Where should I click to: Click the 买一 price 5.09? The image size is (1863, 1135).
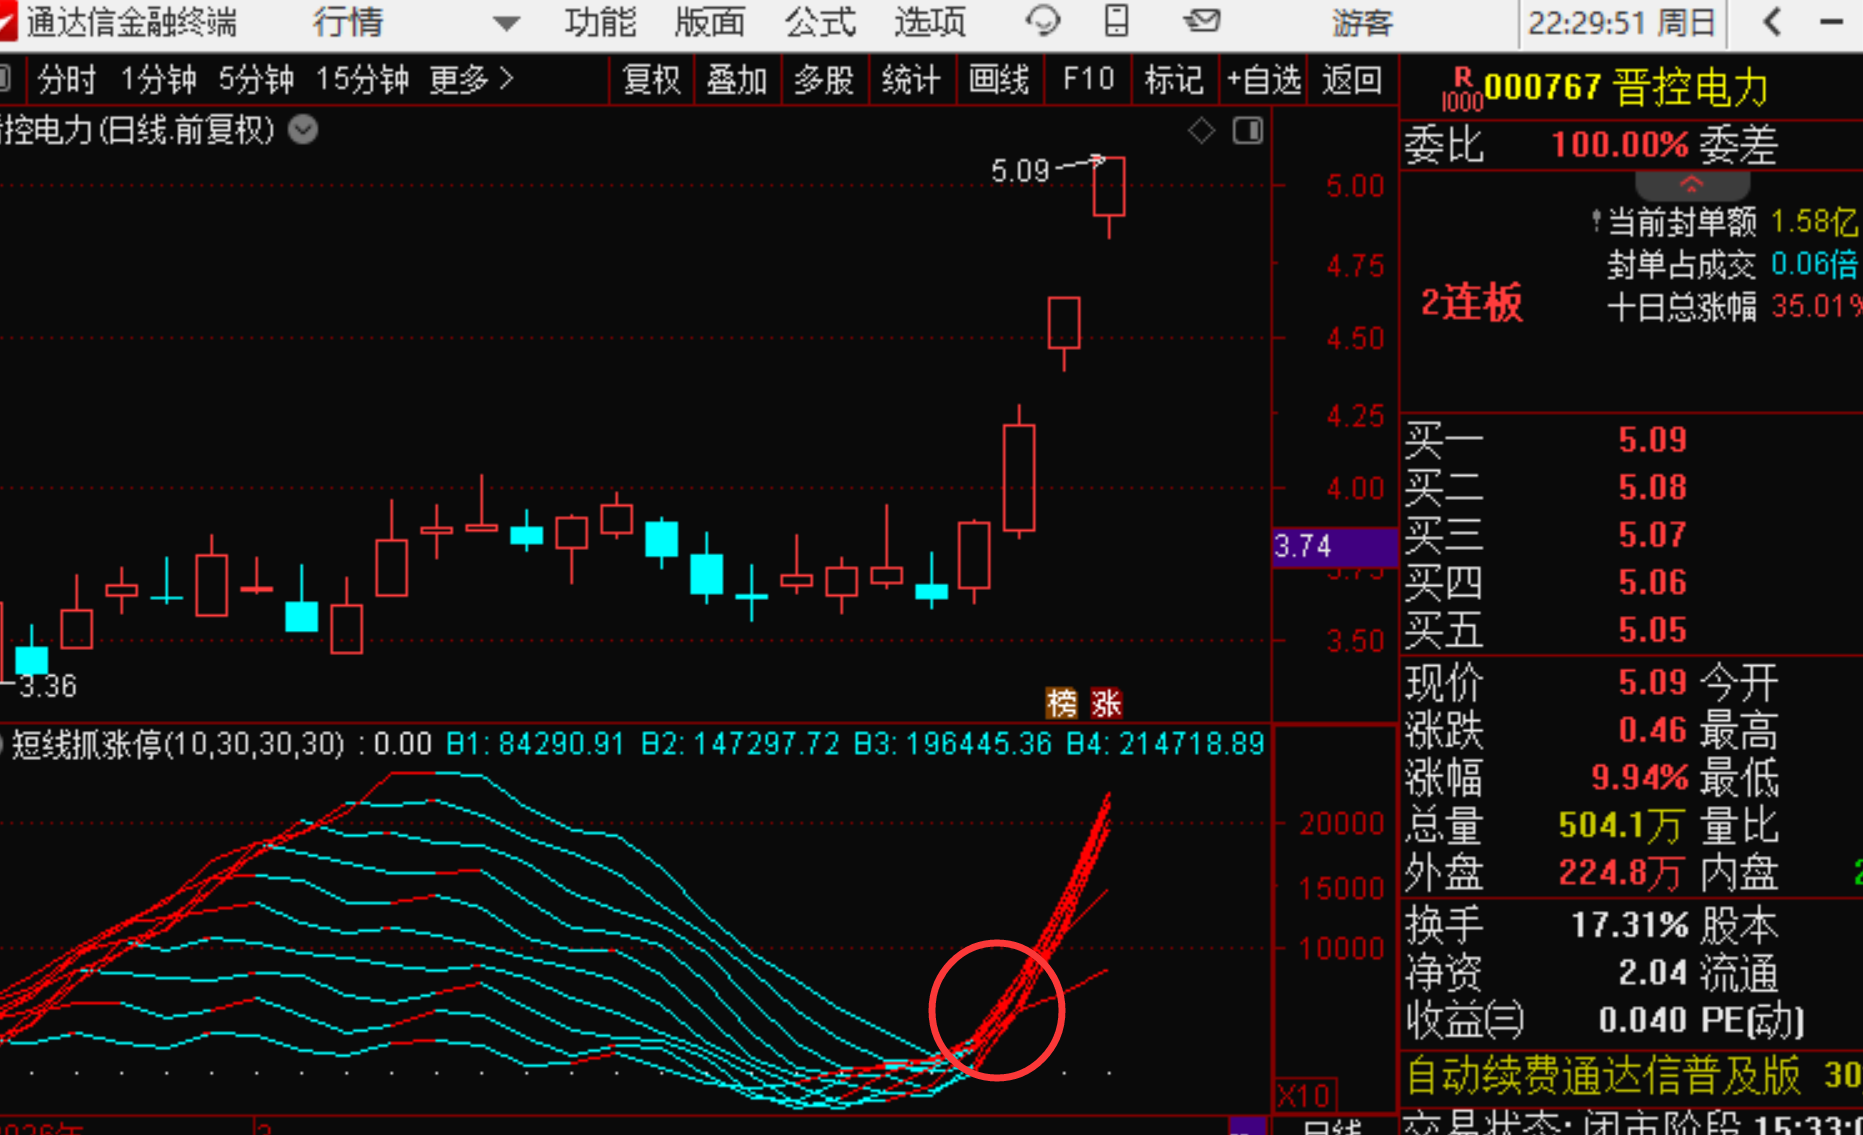click(x=1652, y=439)
